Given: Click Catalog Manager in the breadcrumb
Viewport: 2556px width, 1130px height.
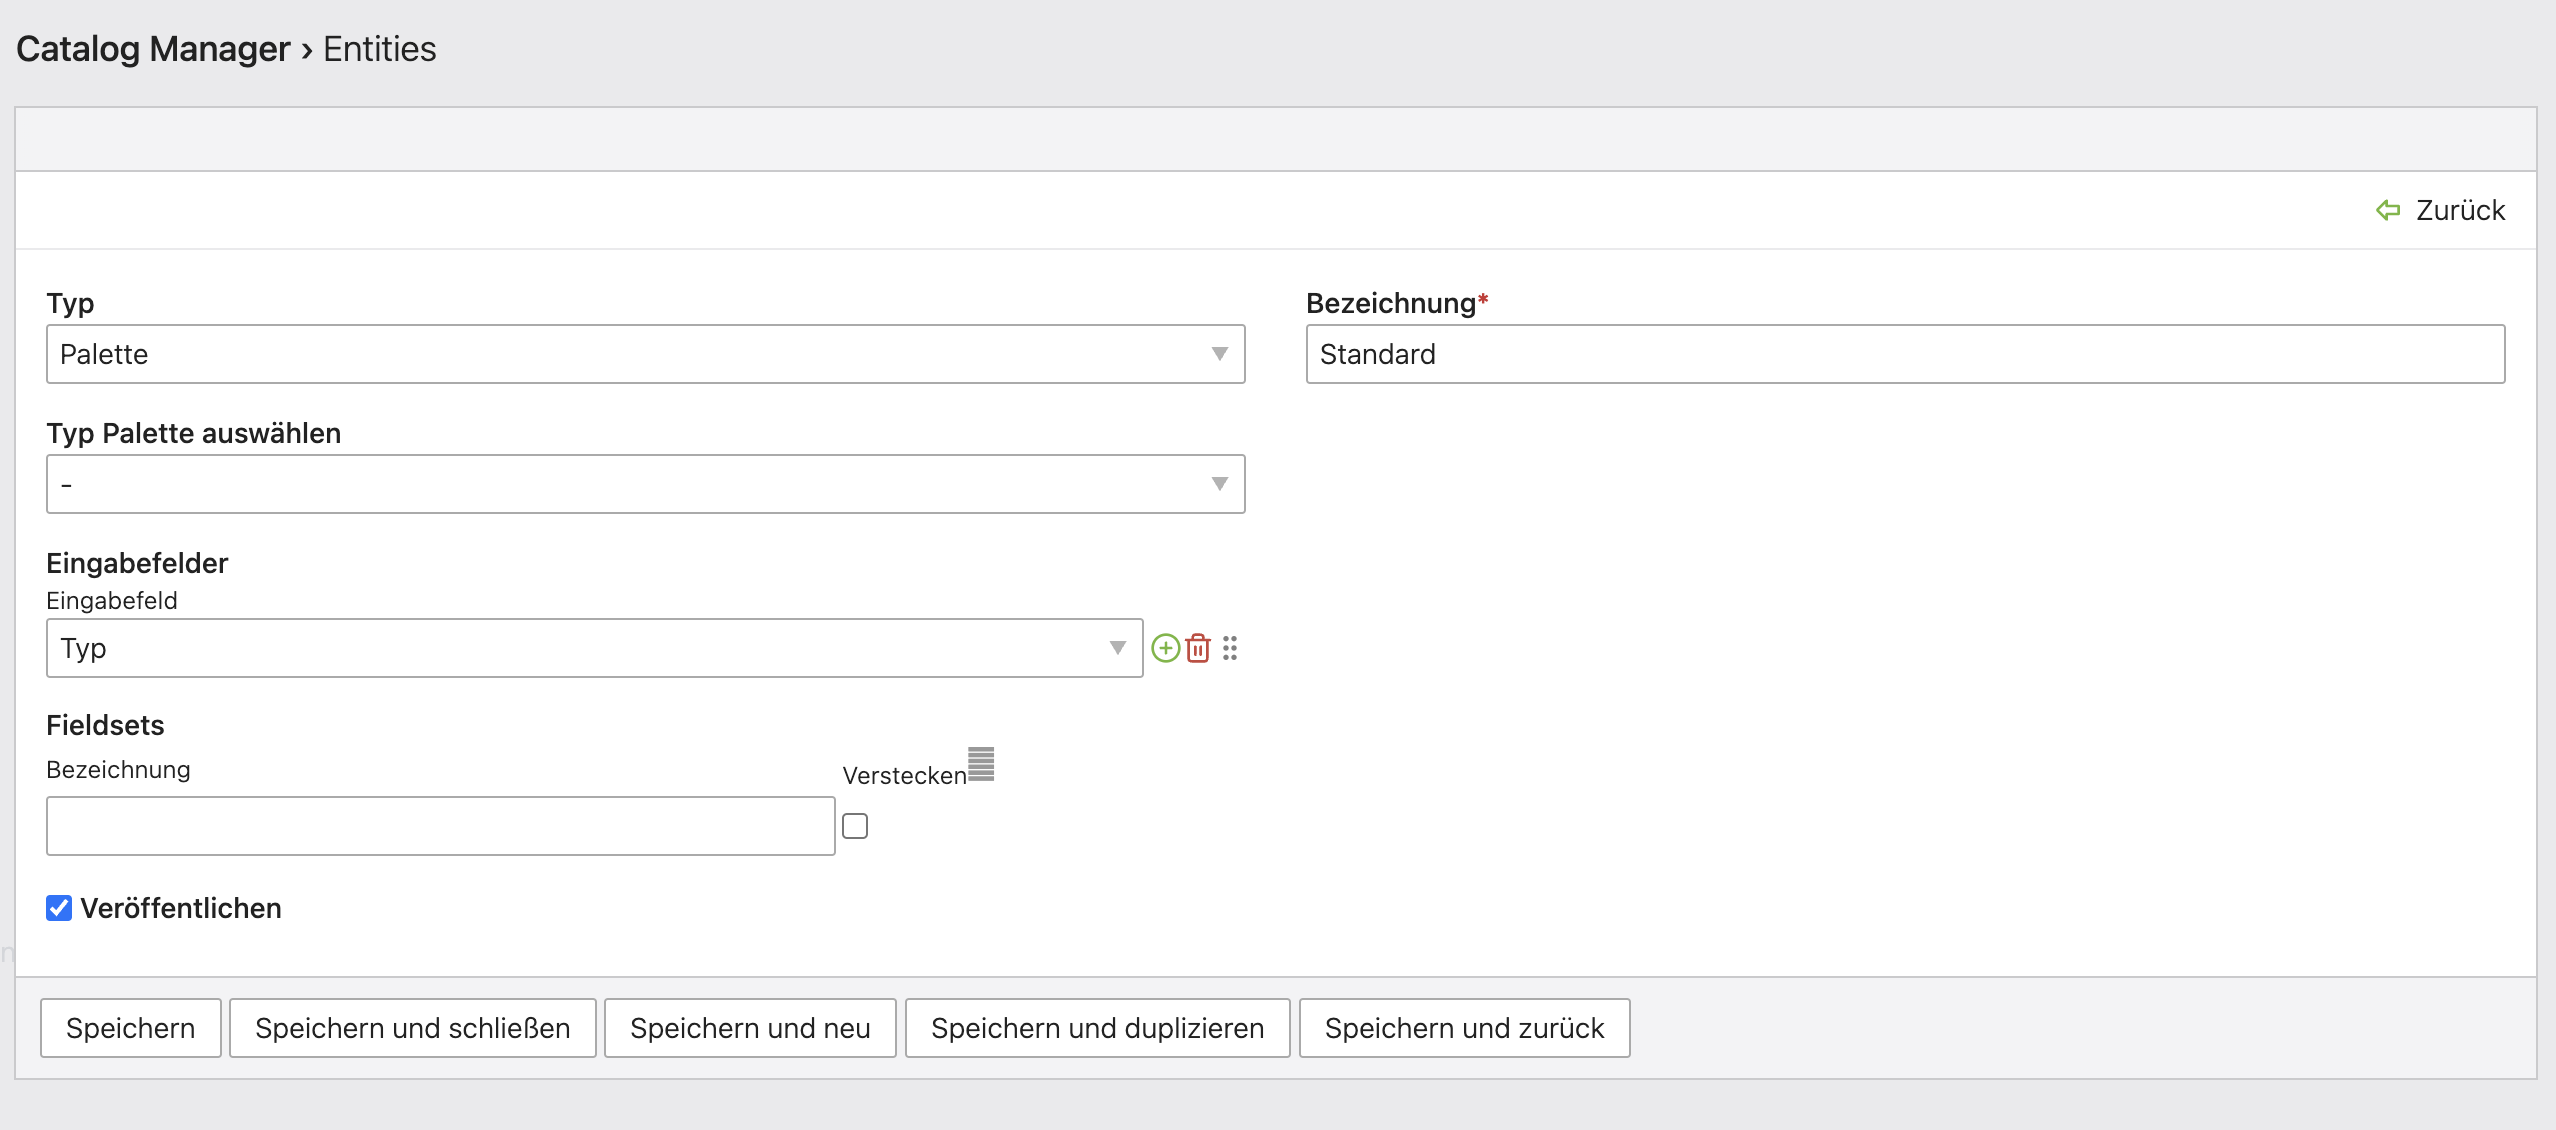Looking at the screenshot, I should point(153,49).
